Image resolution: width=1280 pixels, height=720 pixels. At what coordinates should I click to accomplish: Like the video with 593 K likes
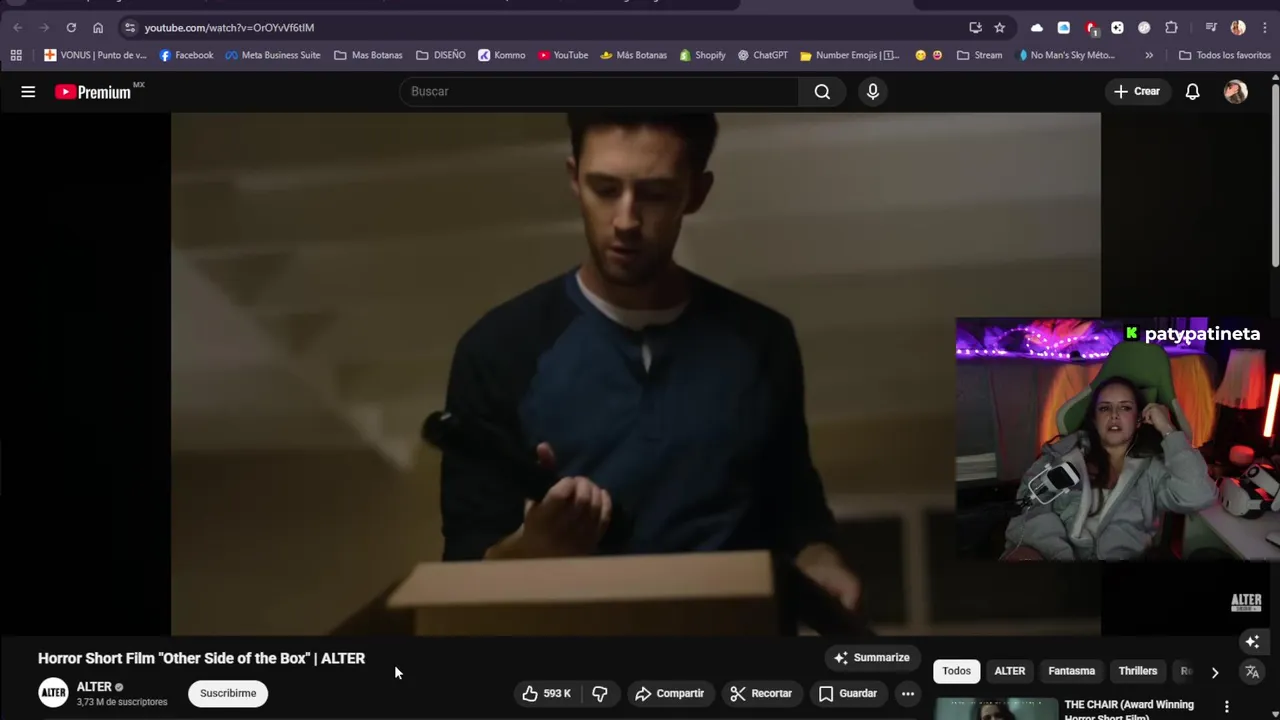547,693
